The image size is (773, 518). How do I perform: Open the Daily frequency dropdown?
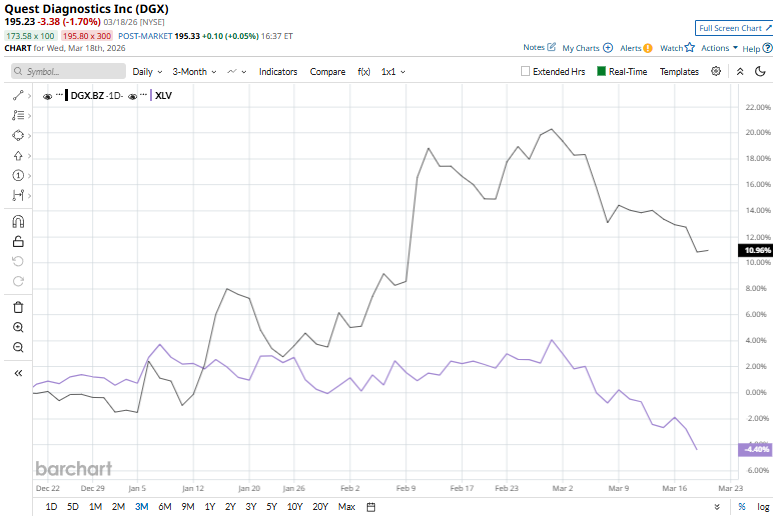[x=147, y=72]
